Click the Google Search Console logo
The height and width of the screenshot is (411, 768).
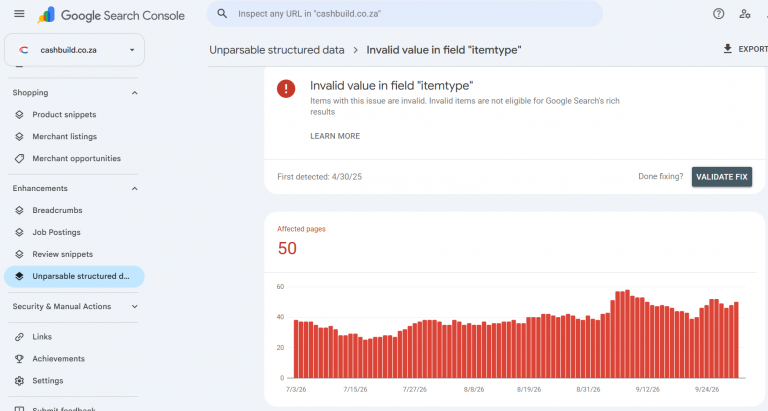pyautogui.click(x=111, y=15)
